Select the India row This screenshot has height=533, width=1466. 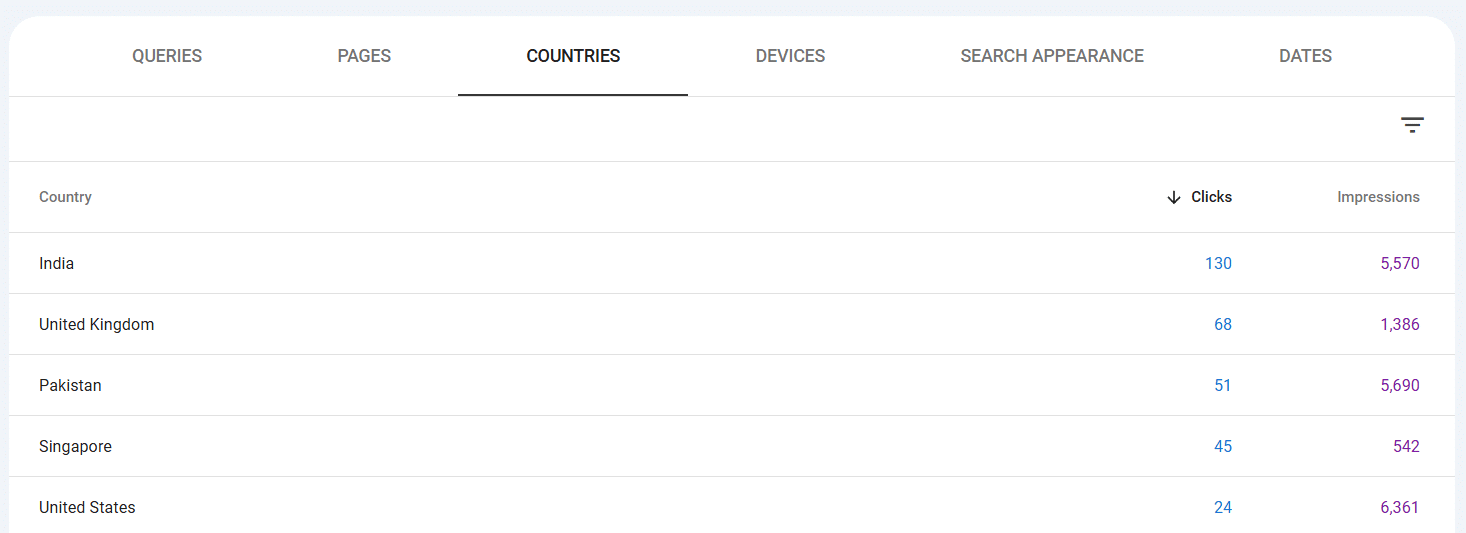pos(732,264)
